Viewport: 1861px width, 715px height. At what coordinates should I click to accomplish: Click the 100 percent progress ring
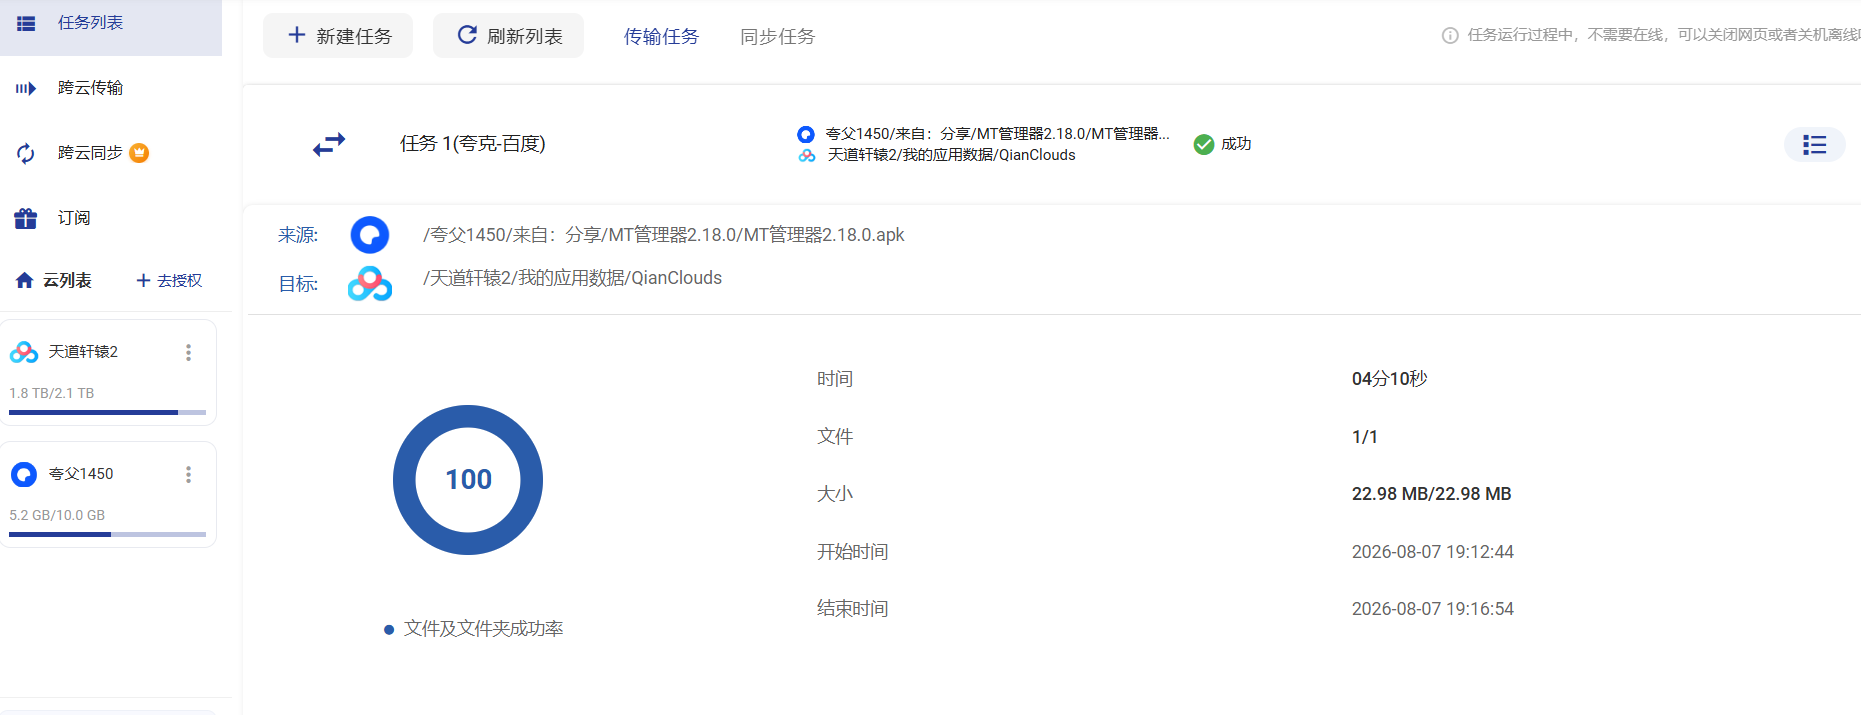click(x=468, y=480)
